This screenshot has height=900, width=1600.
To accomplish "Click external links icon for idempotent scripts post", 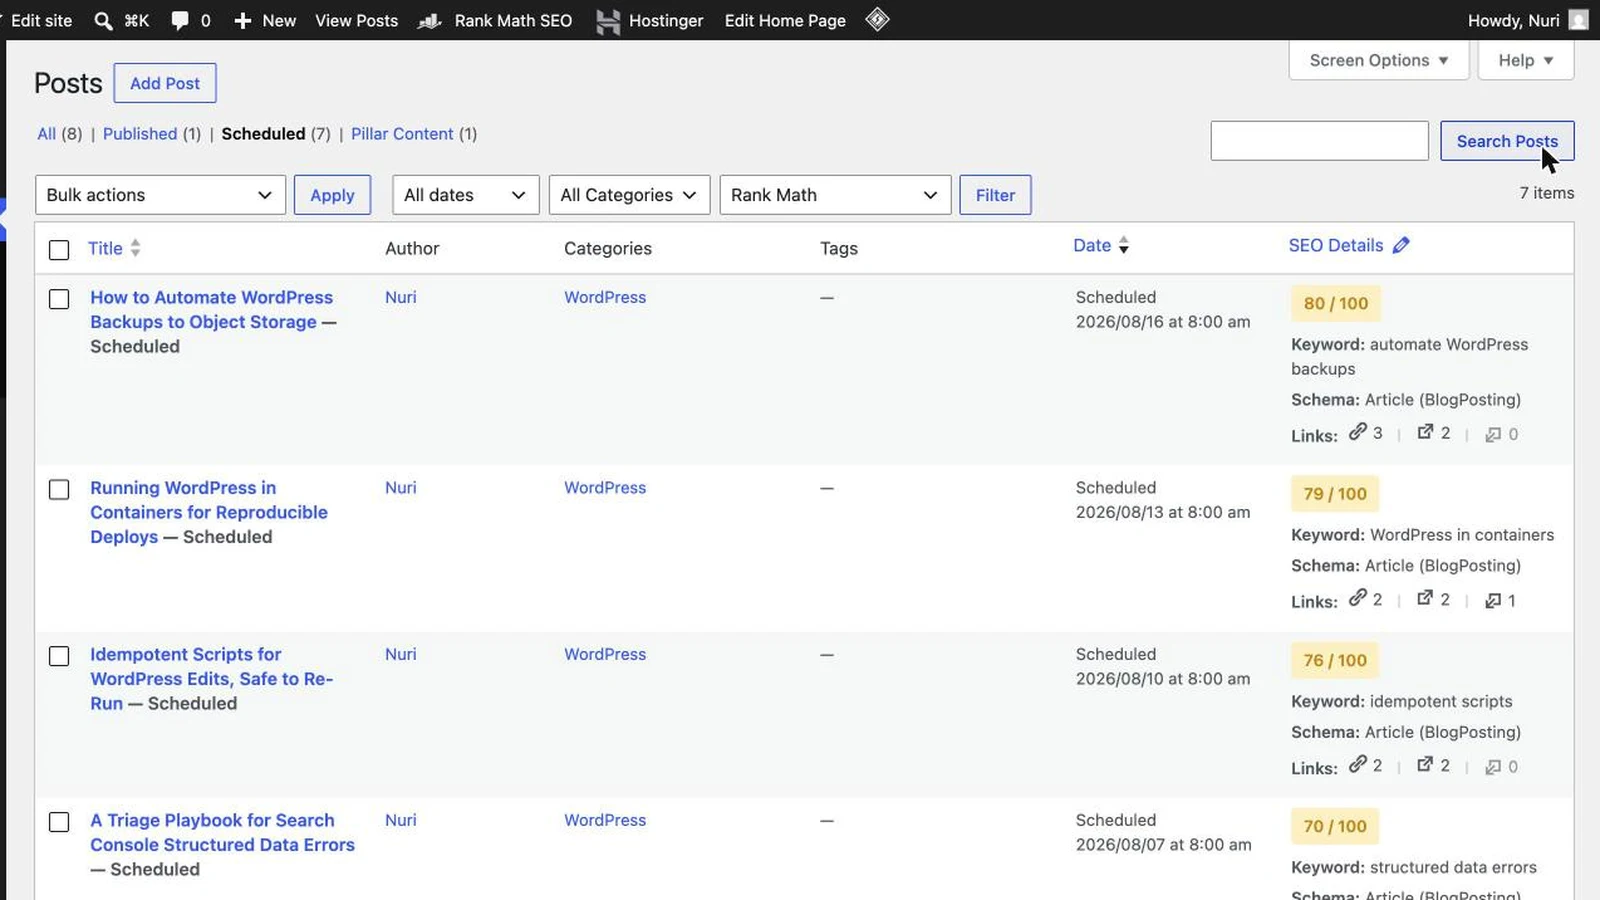I will pos(1425,764).
